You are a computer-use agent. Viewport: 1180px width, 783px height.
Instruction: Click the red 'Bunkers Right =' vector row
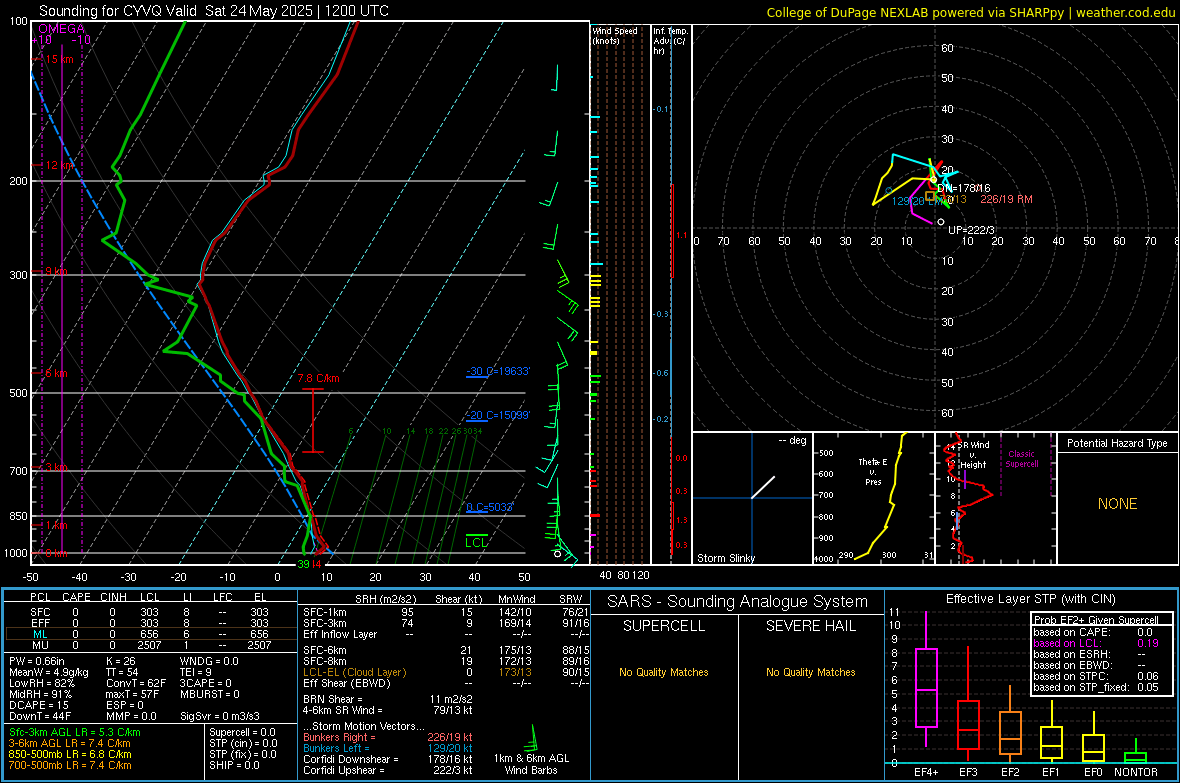pos(388,737)
